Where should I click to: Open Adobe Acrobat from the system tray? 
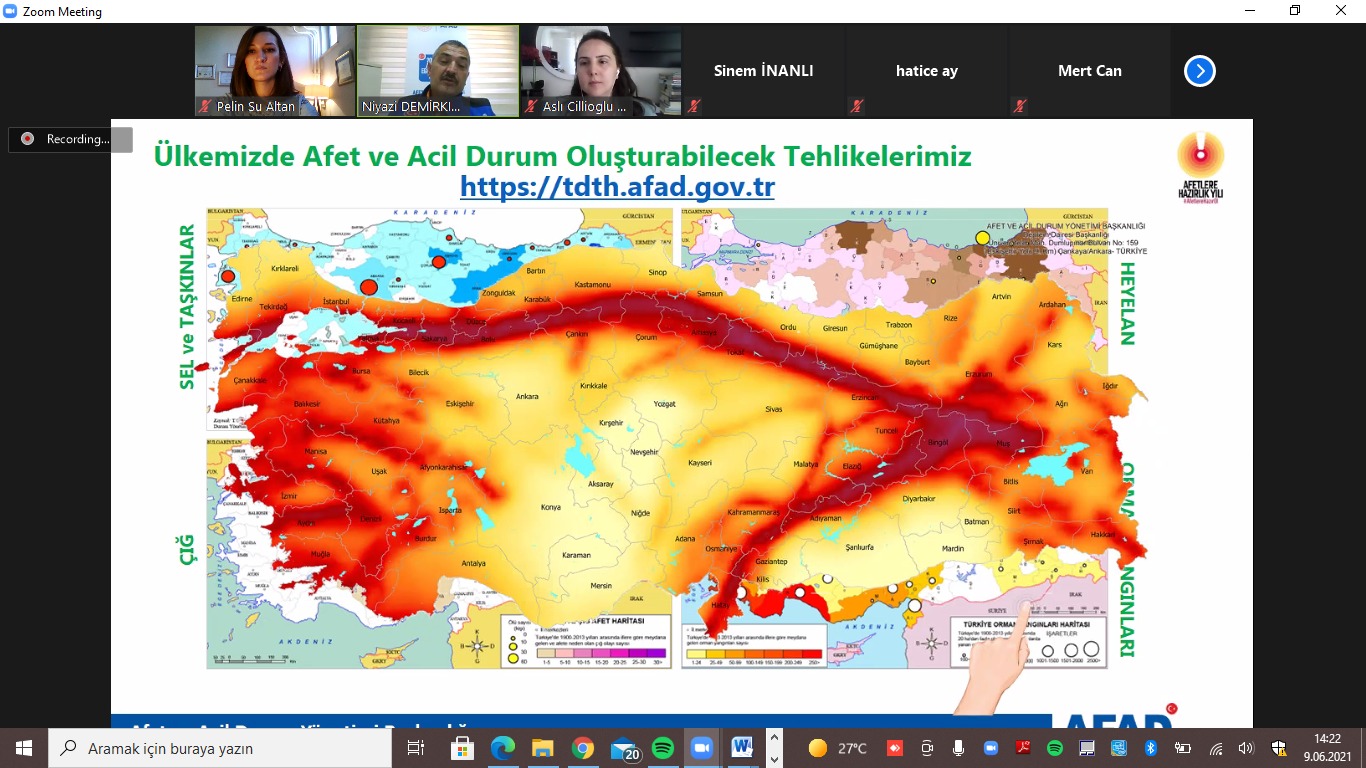pyautogui.click(x=1021, y=748)
